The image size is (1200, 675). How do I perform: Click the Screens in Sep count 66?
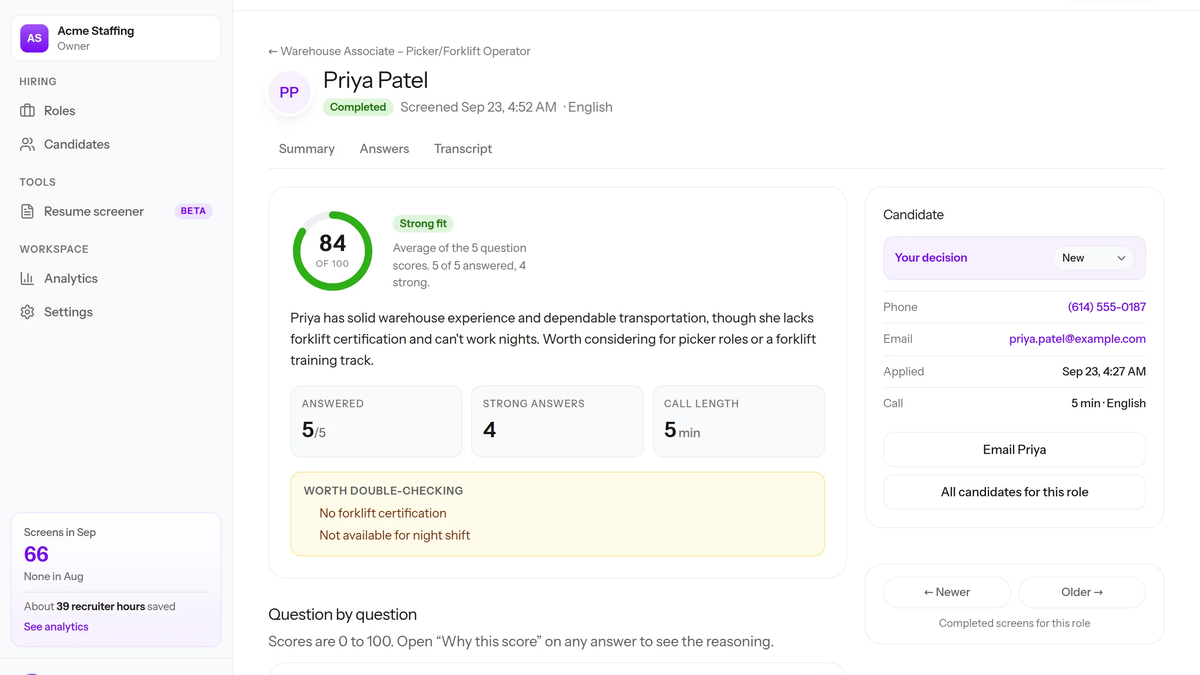36,554
